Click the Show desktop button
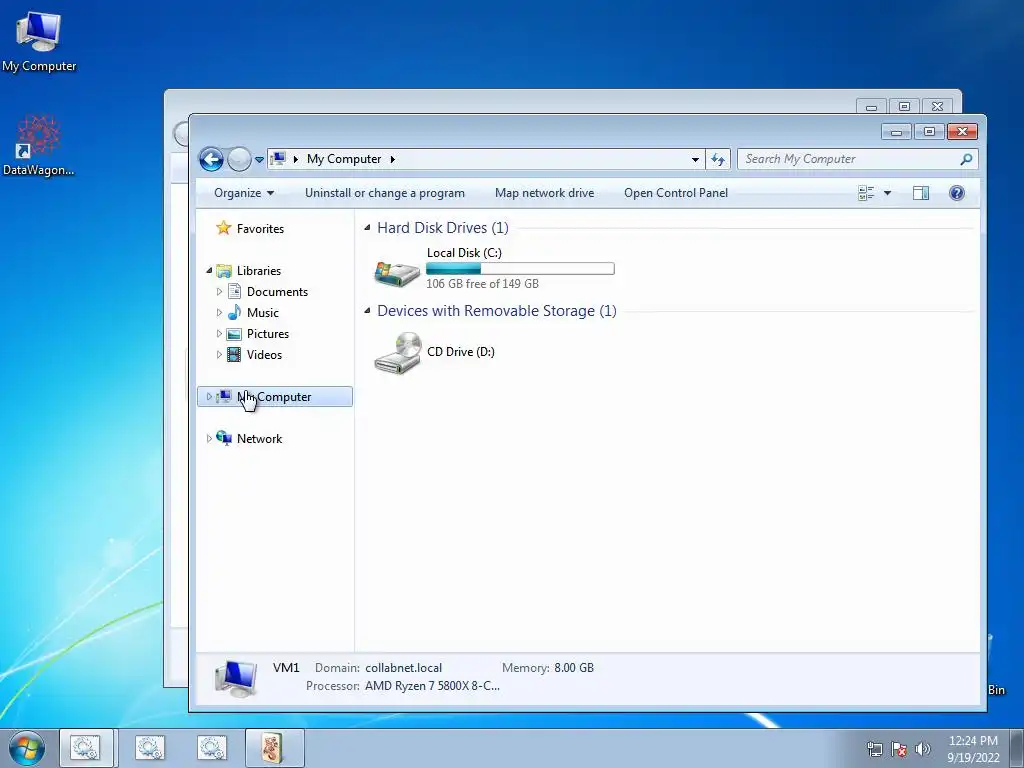This screenshot has height=768, width=1024. point(1017,748)
